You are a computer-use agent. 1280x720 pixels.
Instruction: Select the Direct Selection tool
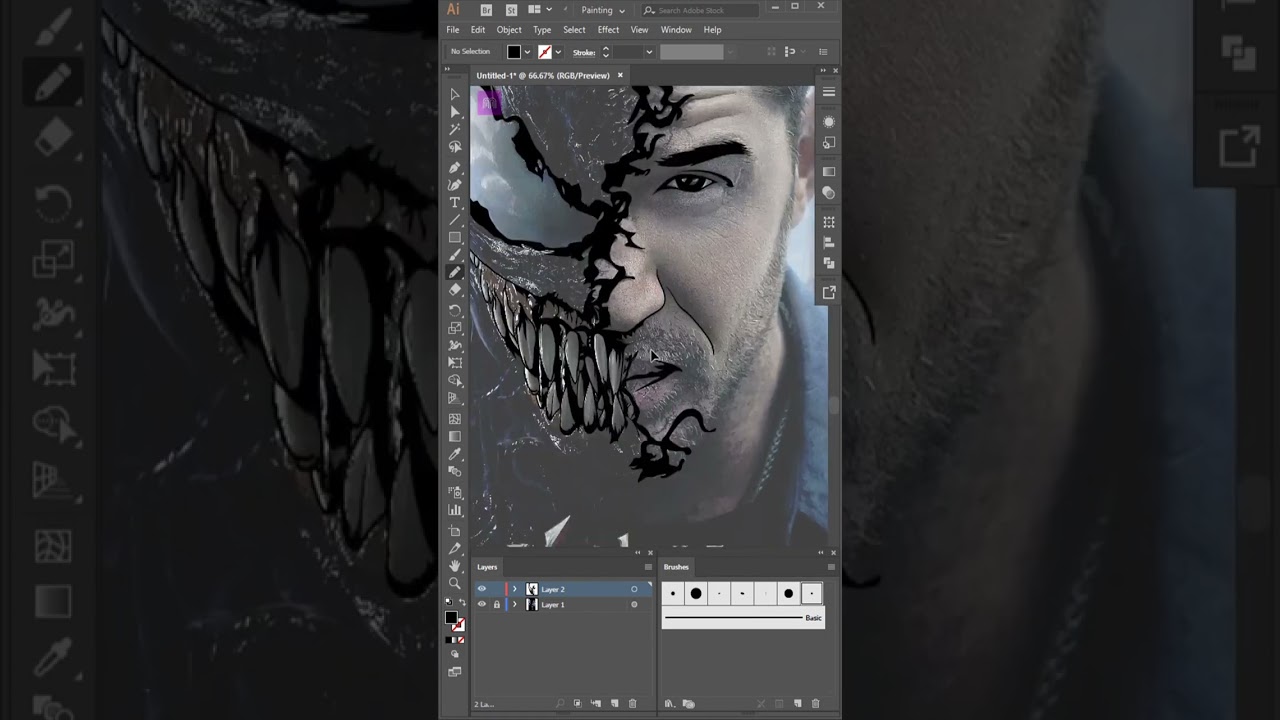(x=455, y=111)
